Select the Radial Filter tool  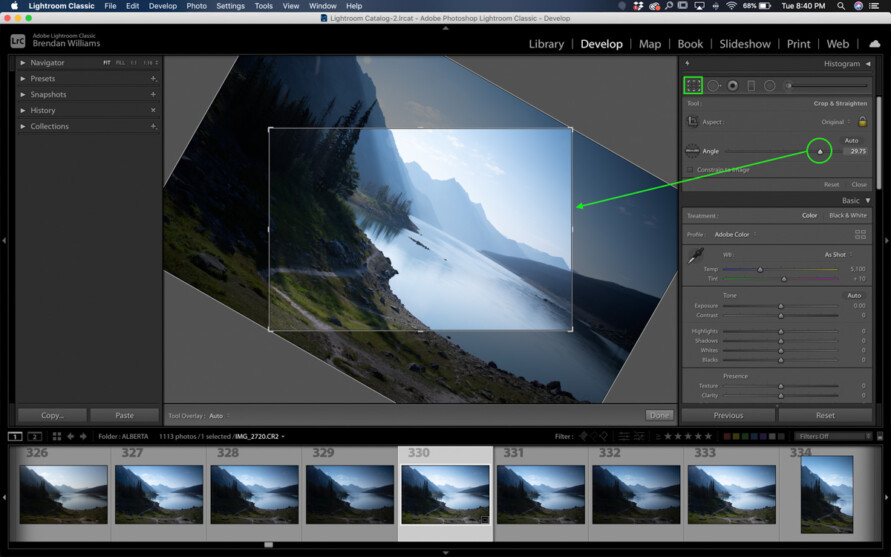click(770, 86)
